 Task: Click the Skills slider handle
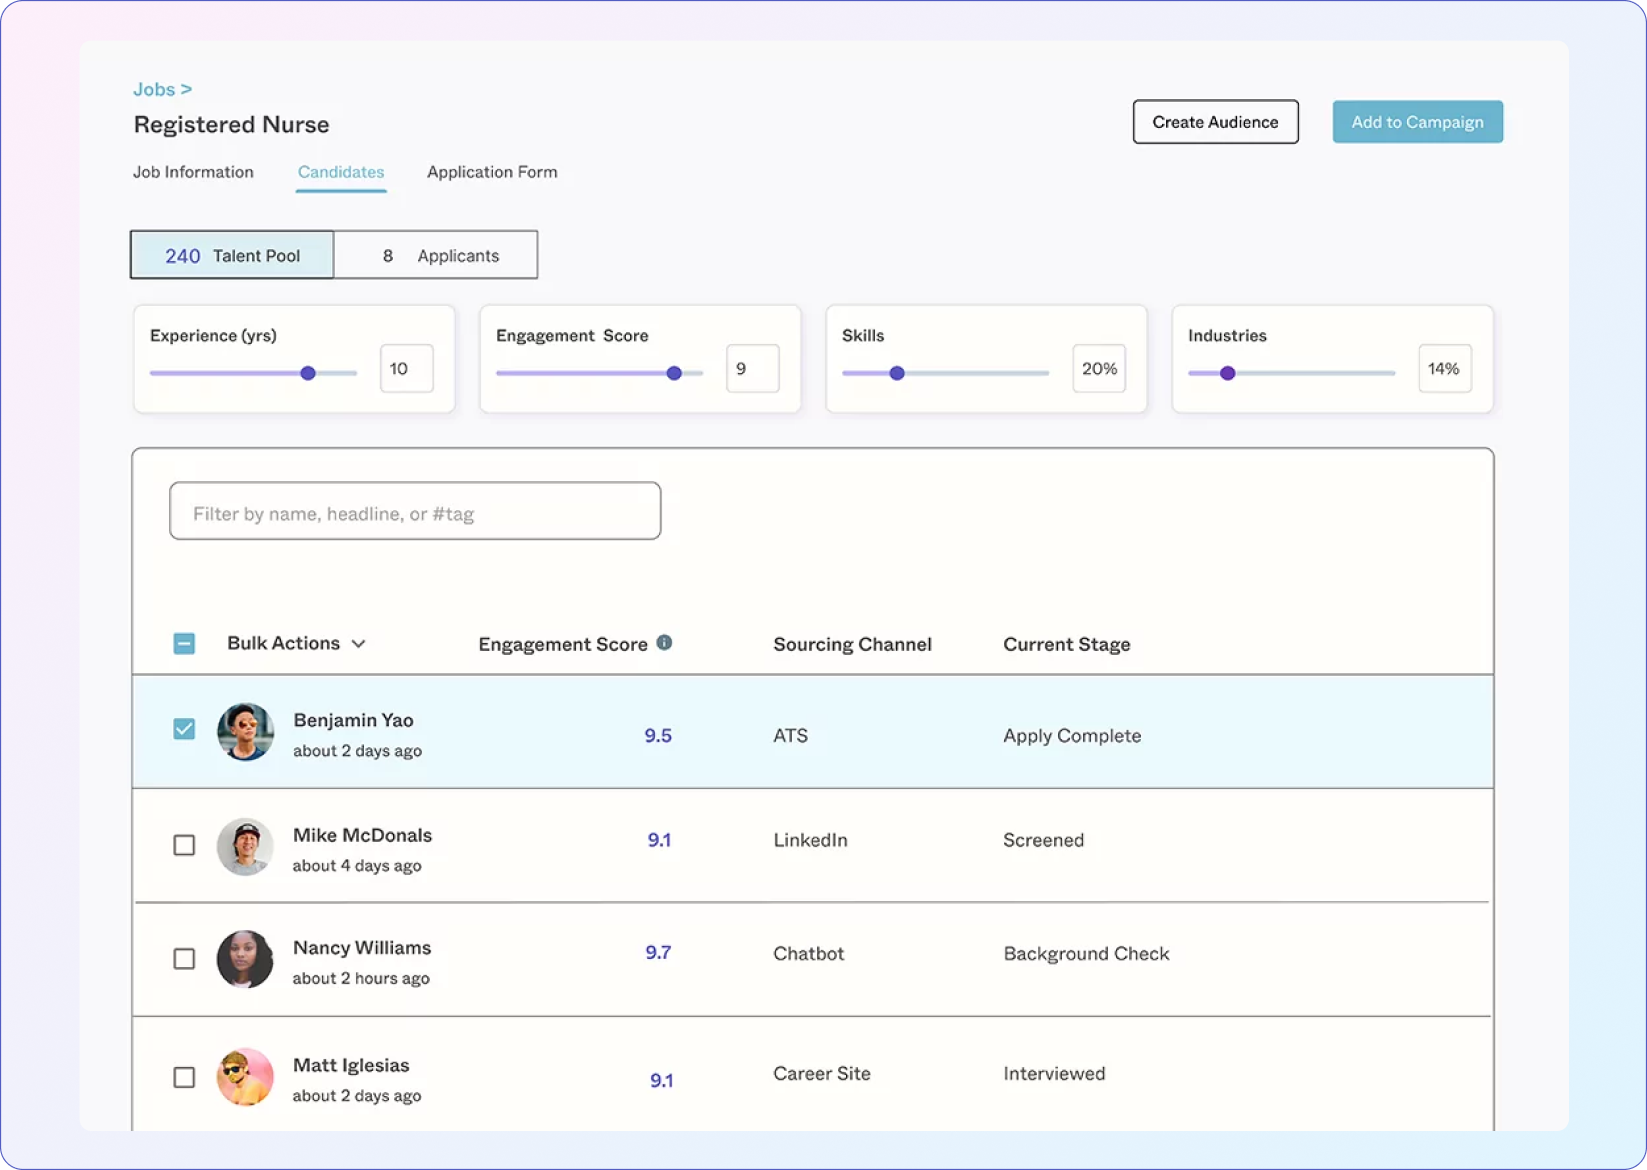click(897, 373)
